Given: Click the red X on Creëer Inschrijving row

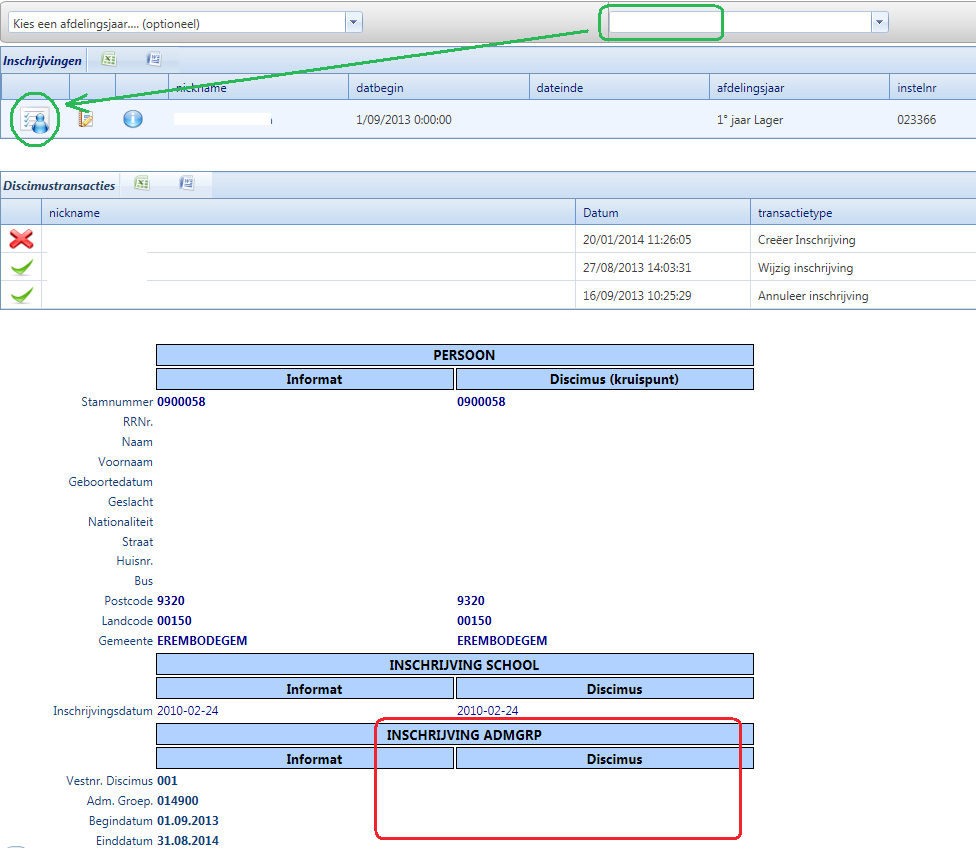Looking at the screenshot, I should 21,240.
